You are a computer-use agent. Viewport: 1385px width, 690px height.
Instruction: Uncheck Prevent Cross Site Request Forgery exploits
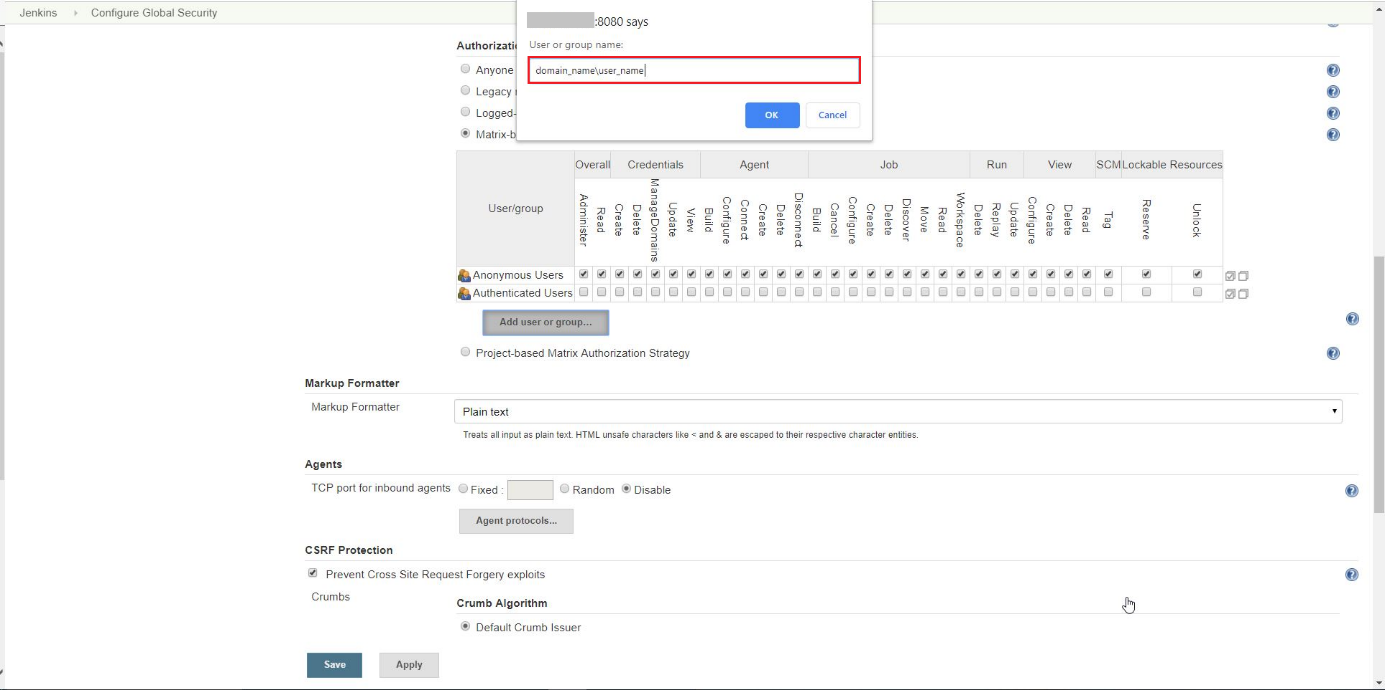tap(313, 574)
